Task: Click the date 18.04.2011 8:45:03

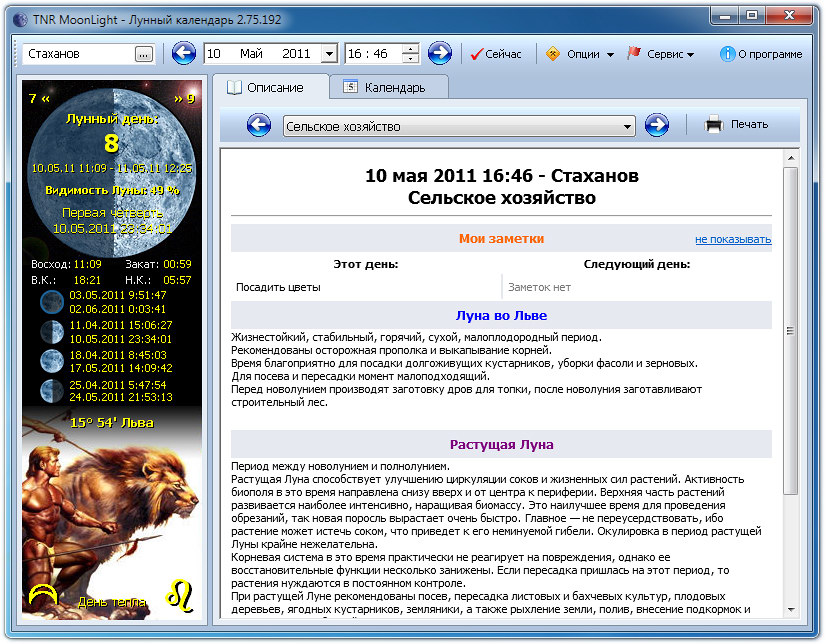Action: (x=118, y=355)
